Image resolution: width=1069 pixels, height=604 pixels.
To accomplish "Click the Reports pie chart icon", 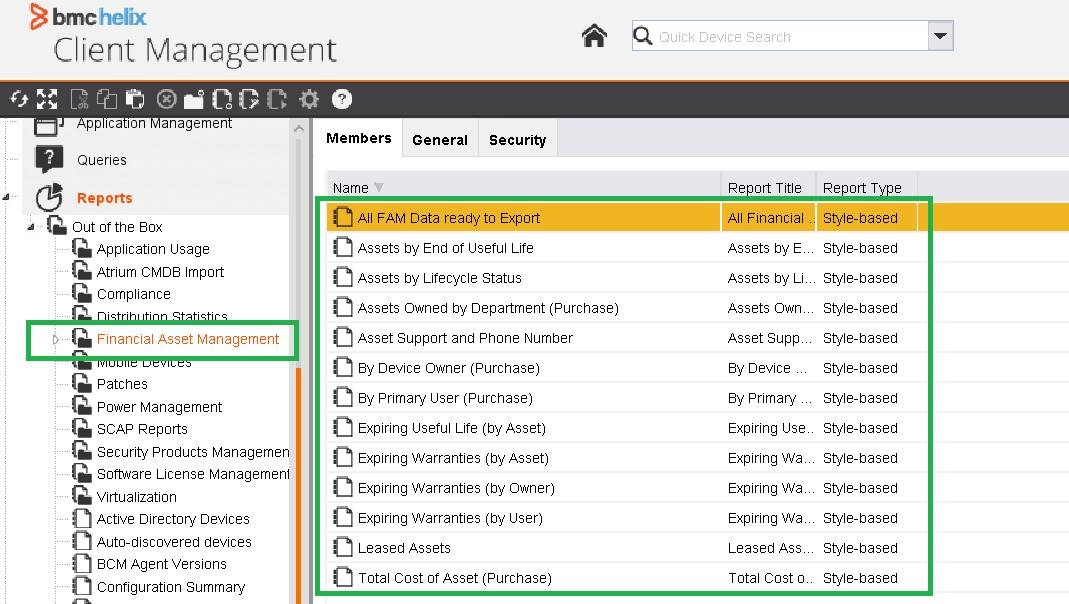I will (x=49, y=197).
